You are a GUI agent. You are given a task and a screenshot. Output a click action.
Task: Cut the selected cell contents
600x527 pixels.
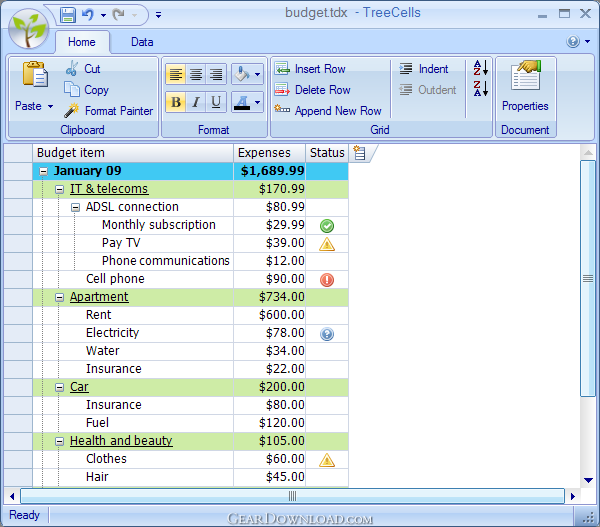click(83, 69)
